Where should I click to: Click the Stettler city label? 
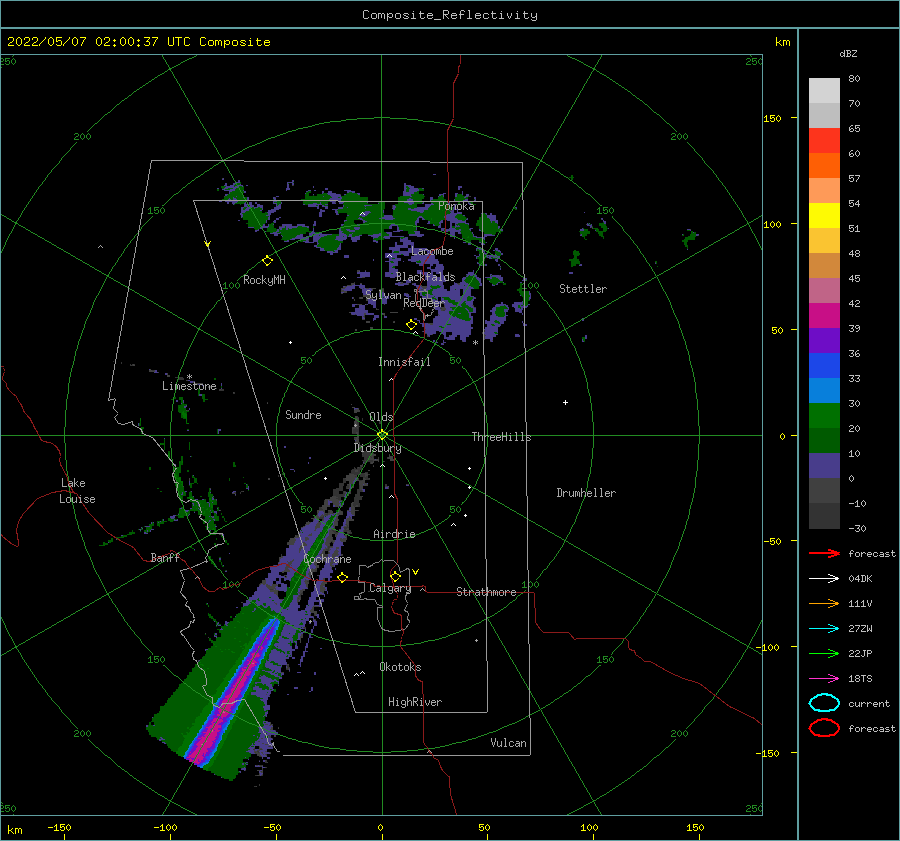click(x=583, y=289)
